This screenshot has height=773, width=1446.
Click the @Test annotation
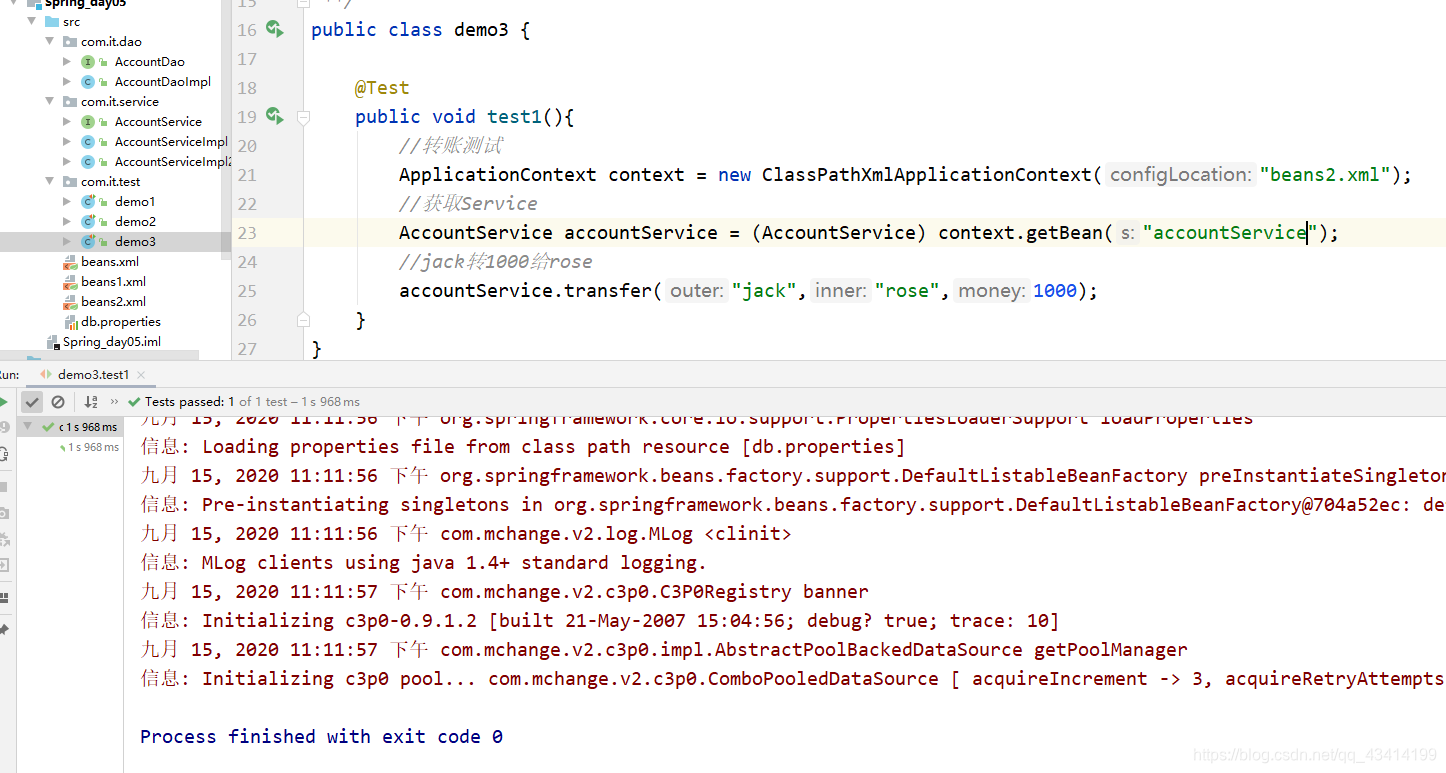(x=382, y=88)
